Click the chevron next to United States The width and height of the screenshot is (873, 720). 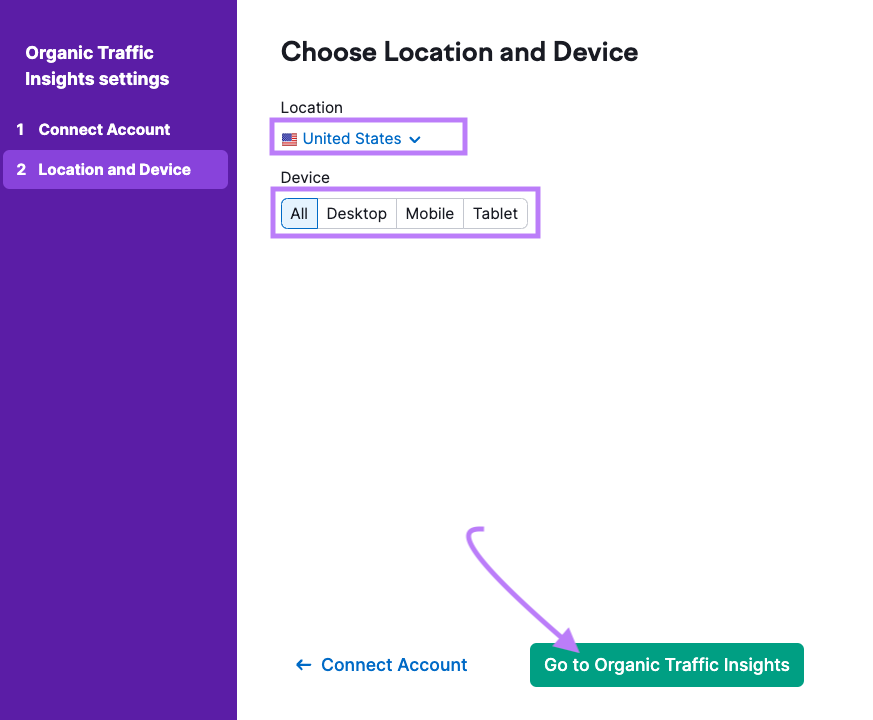click(x=415, y=139)
